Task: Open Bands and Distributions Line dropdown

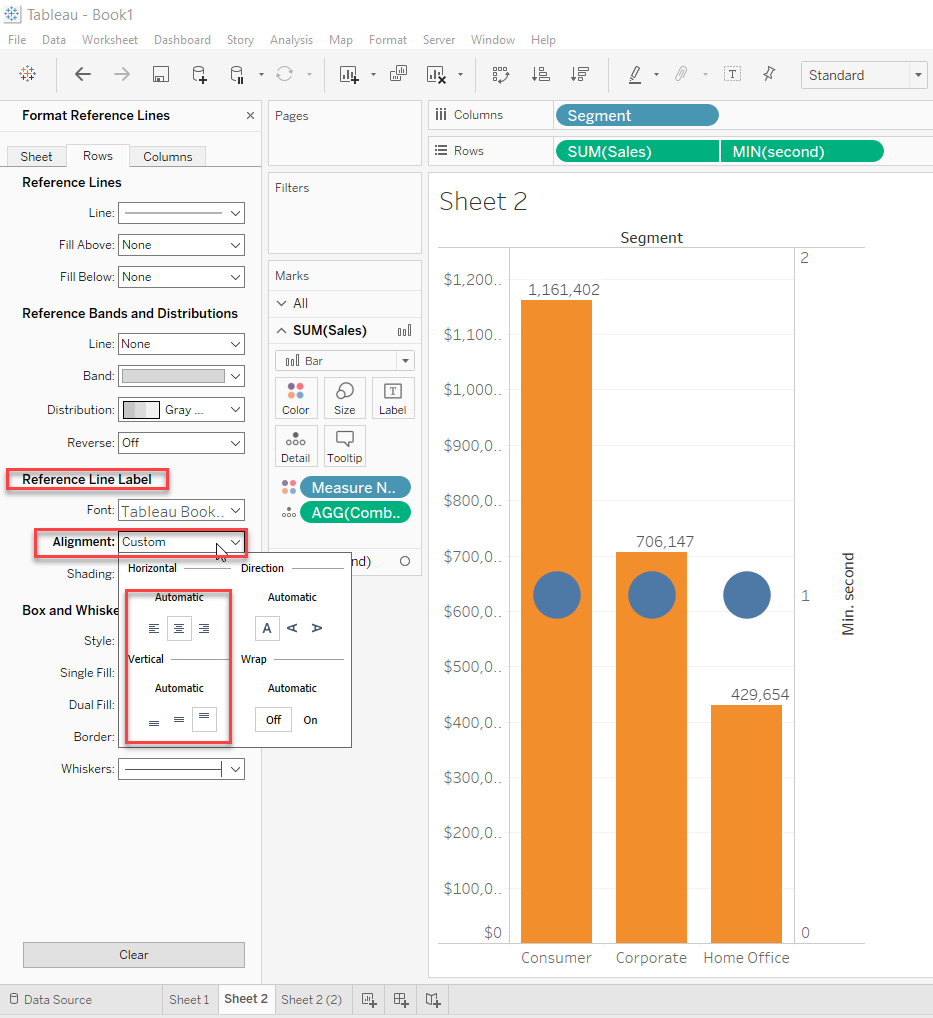Action: pyautogui.click(x=181, y=344)
